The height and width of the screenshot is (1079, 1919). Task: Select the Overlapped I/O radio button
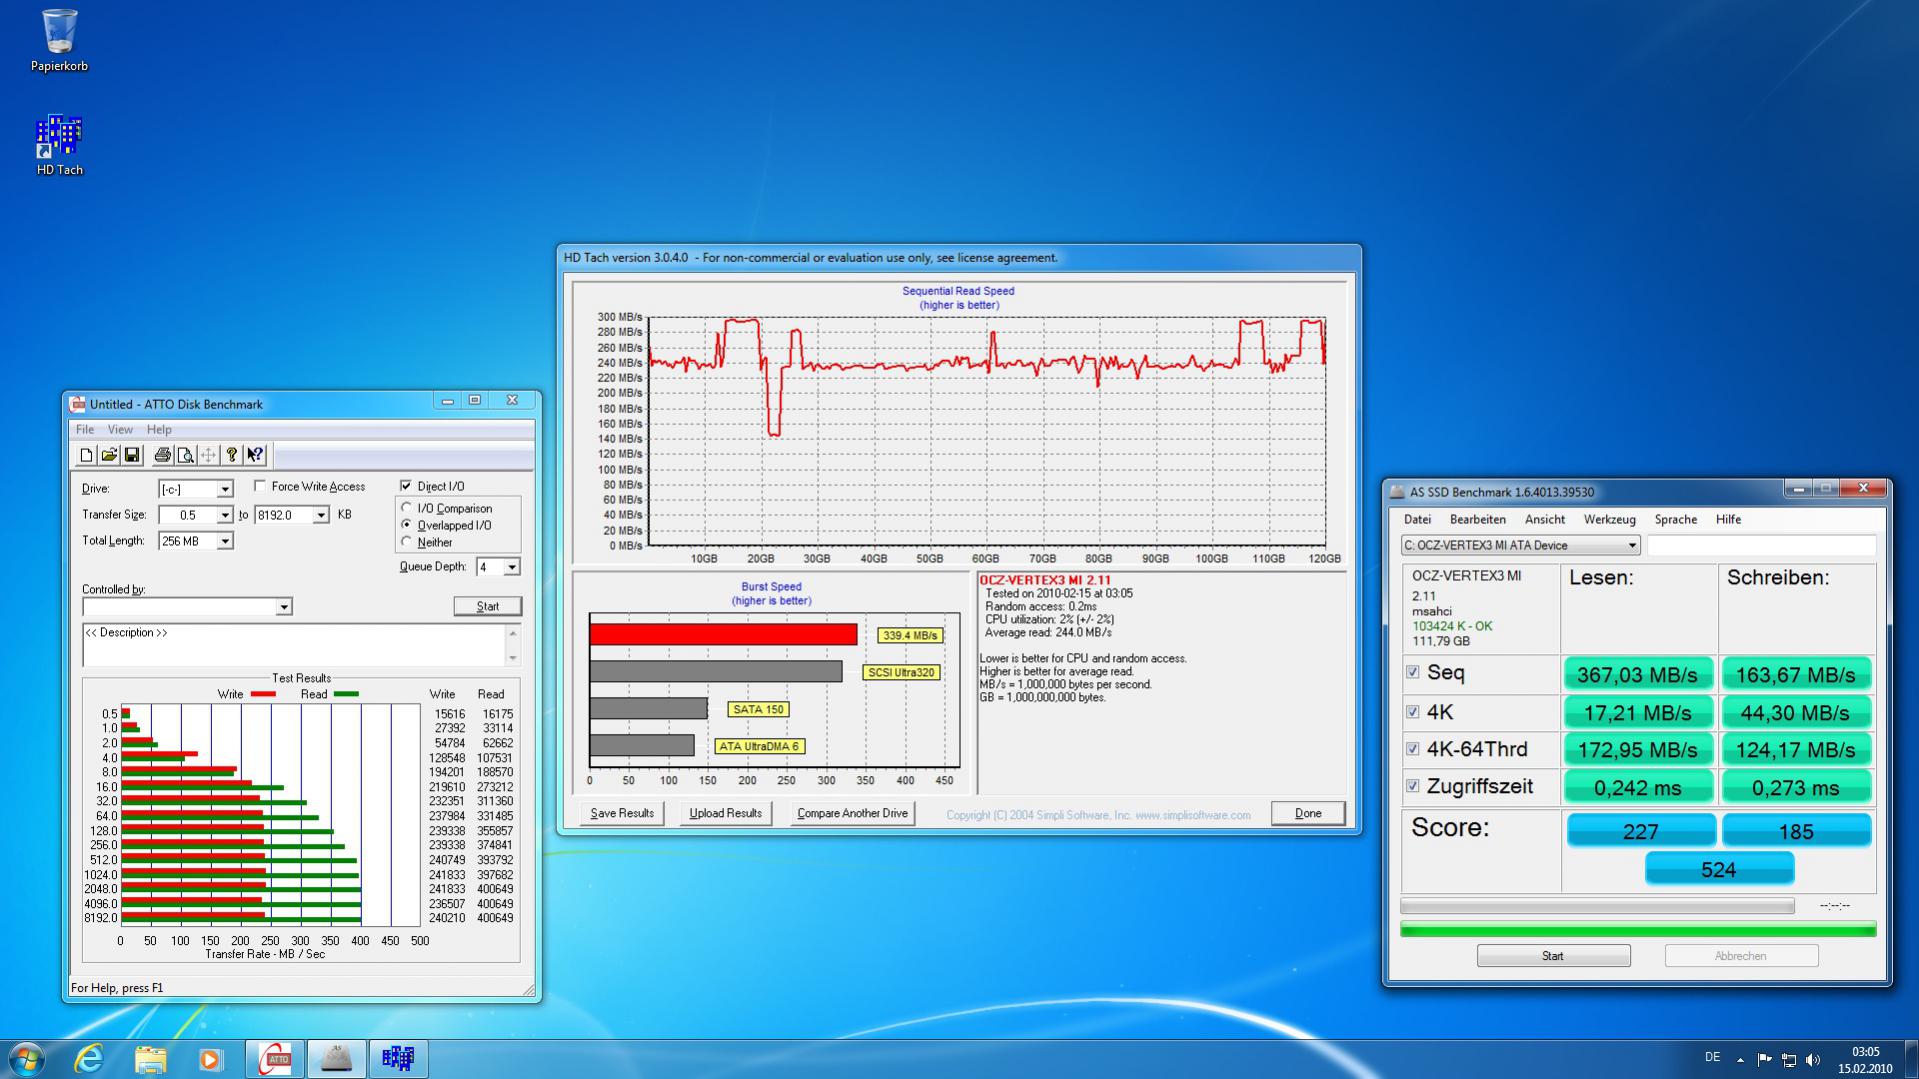coord(407,525)
